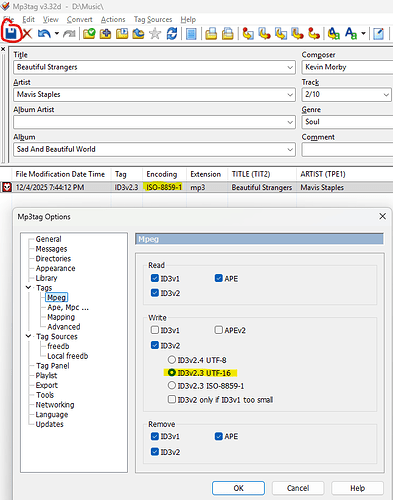The width and height of the screenshot is (393, 500).
Task: Toggle Remove ID3v1 checkbox
Action: click(x=155, y=436)
